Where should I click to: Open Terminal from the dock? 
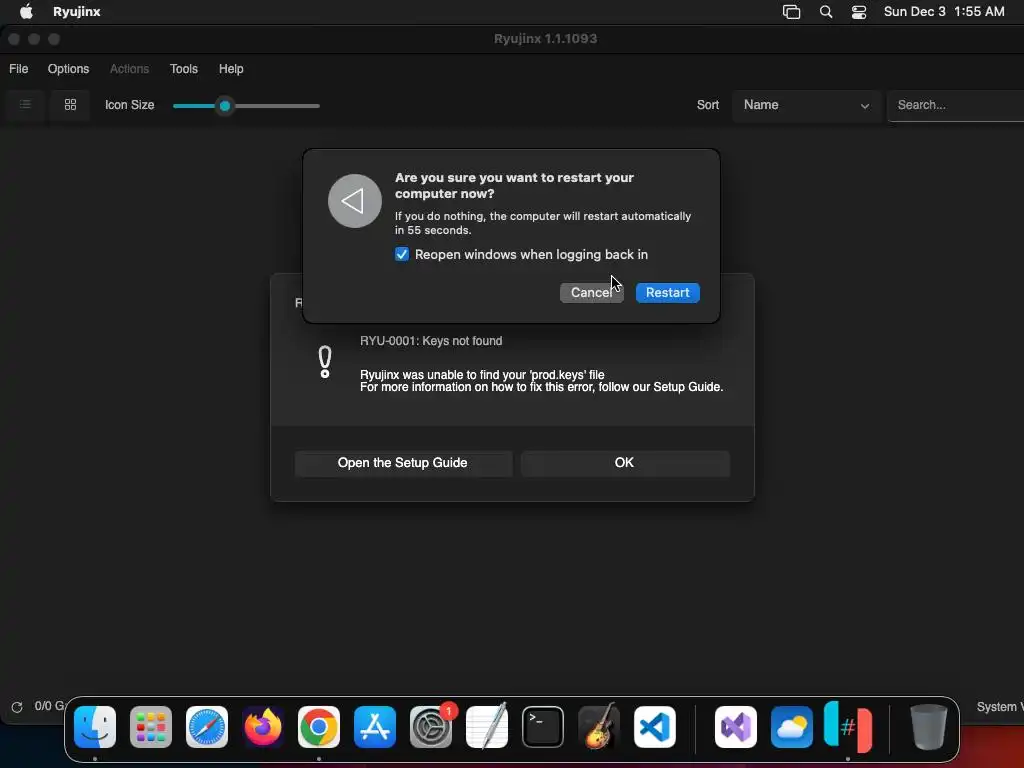coord(543,727)
